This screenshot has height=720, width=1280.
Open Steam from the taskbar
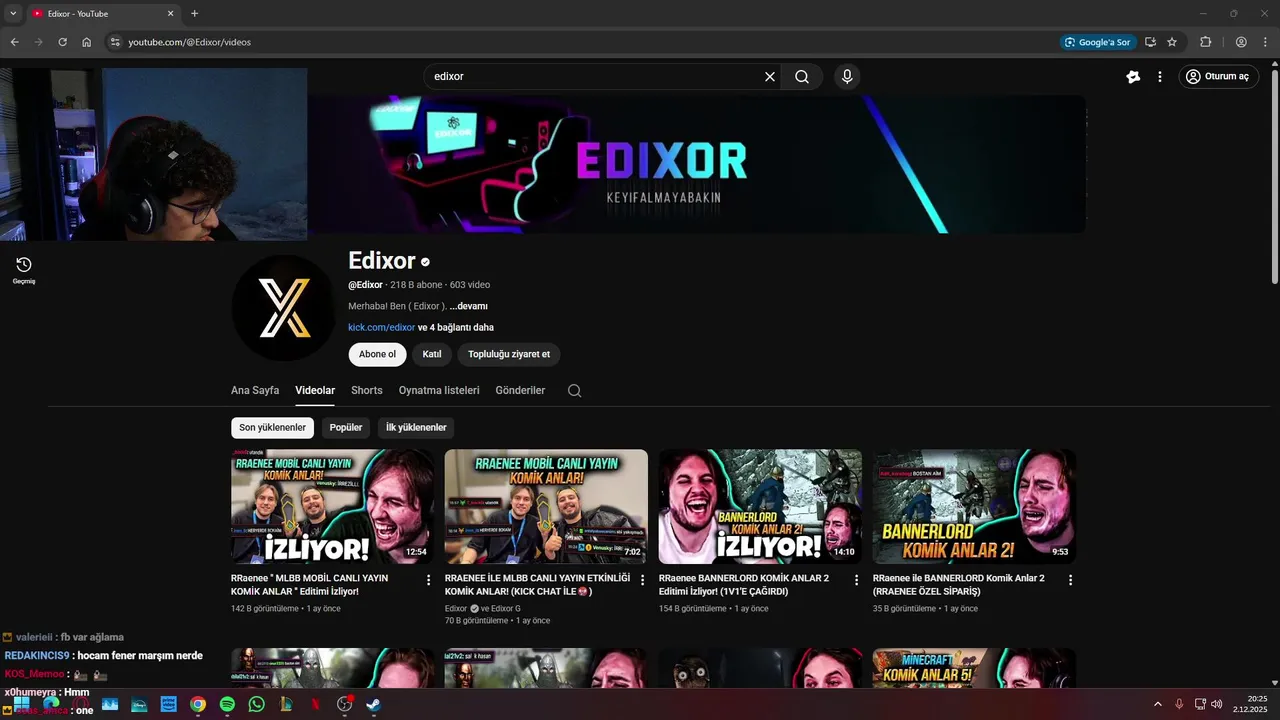[x=373, y=704]
